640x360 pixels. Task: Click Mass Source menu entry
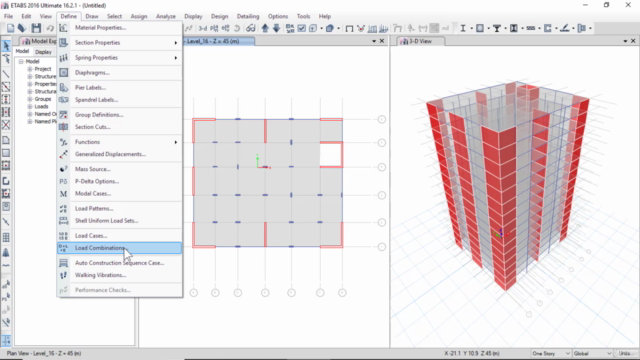click(x=119, y=169)
